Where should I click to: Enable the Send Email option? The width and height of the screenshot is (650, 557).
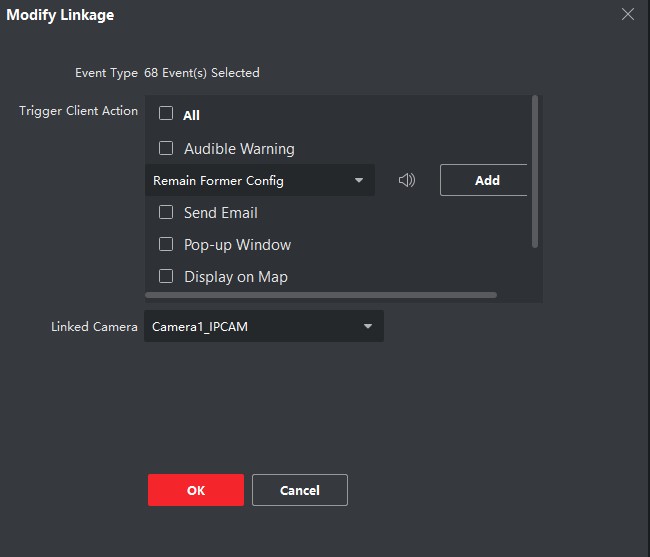[166, 212]
